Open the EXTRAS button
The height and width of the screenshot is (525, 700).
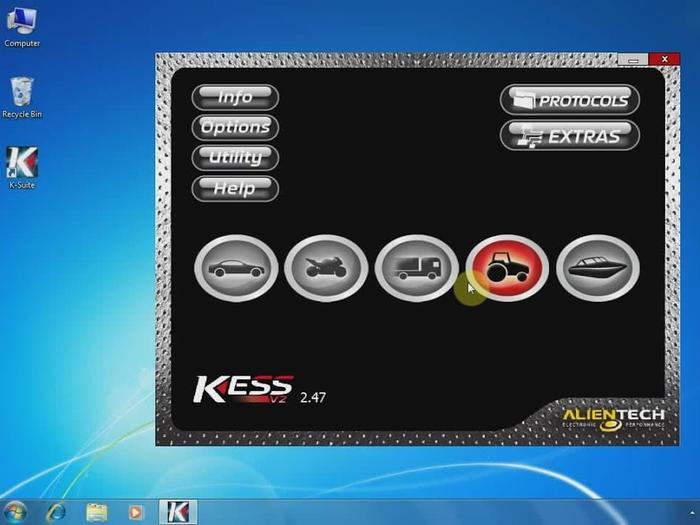click(570, 136)
